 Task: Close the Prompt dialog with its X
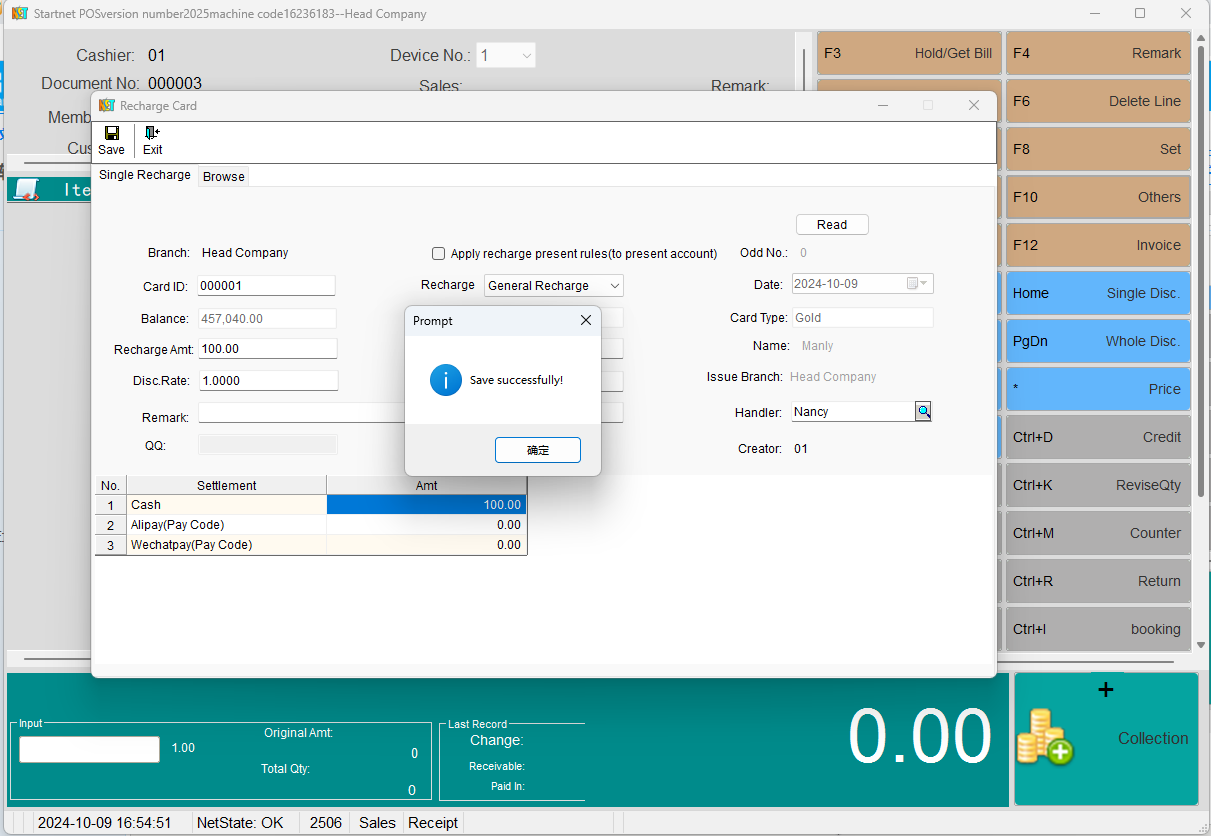(x=586, y=321)
